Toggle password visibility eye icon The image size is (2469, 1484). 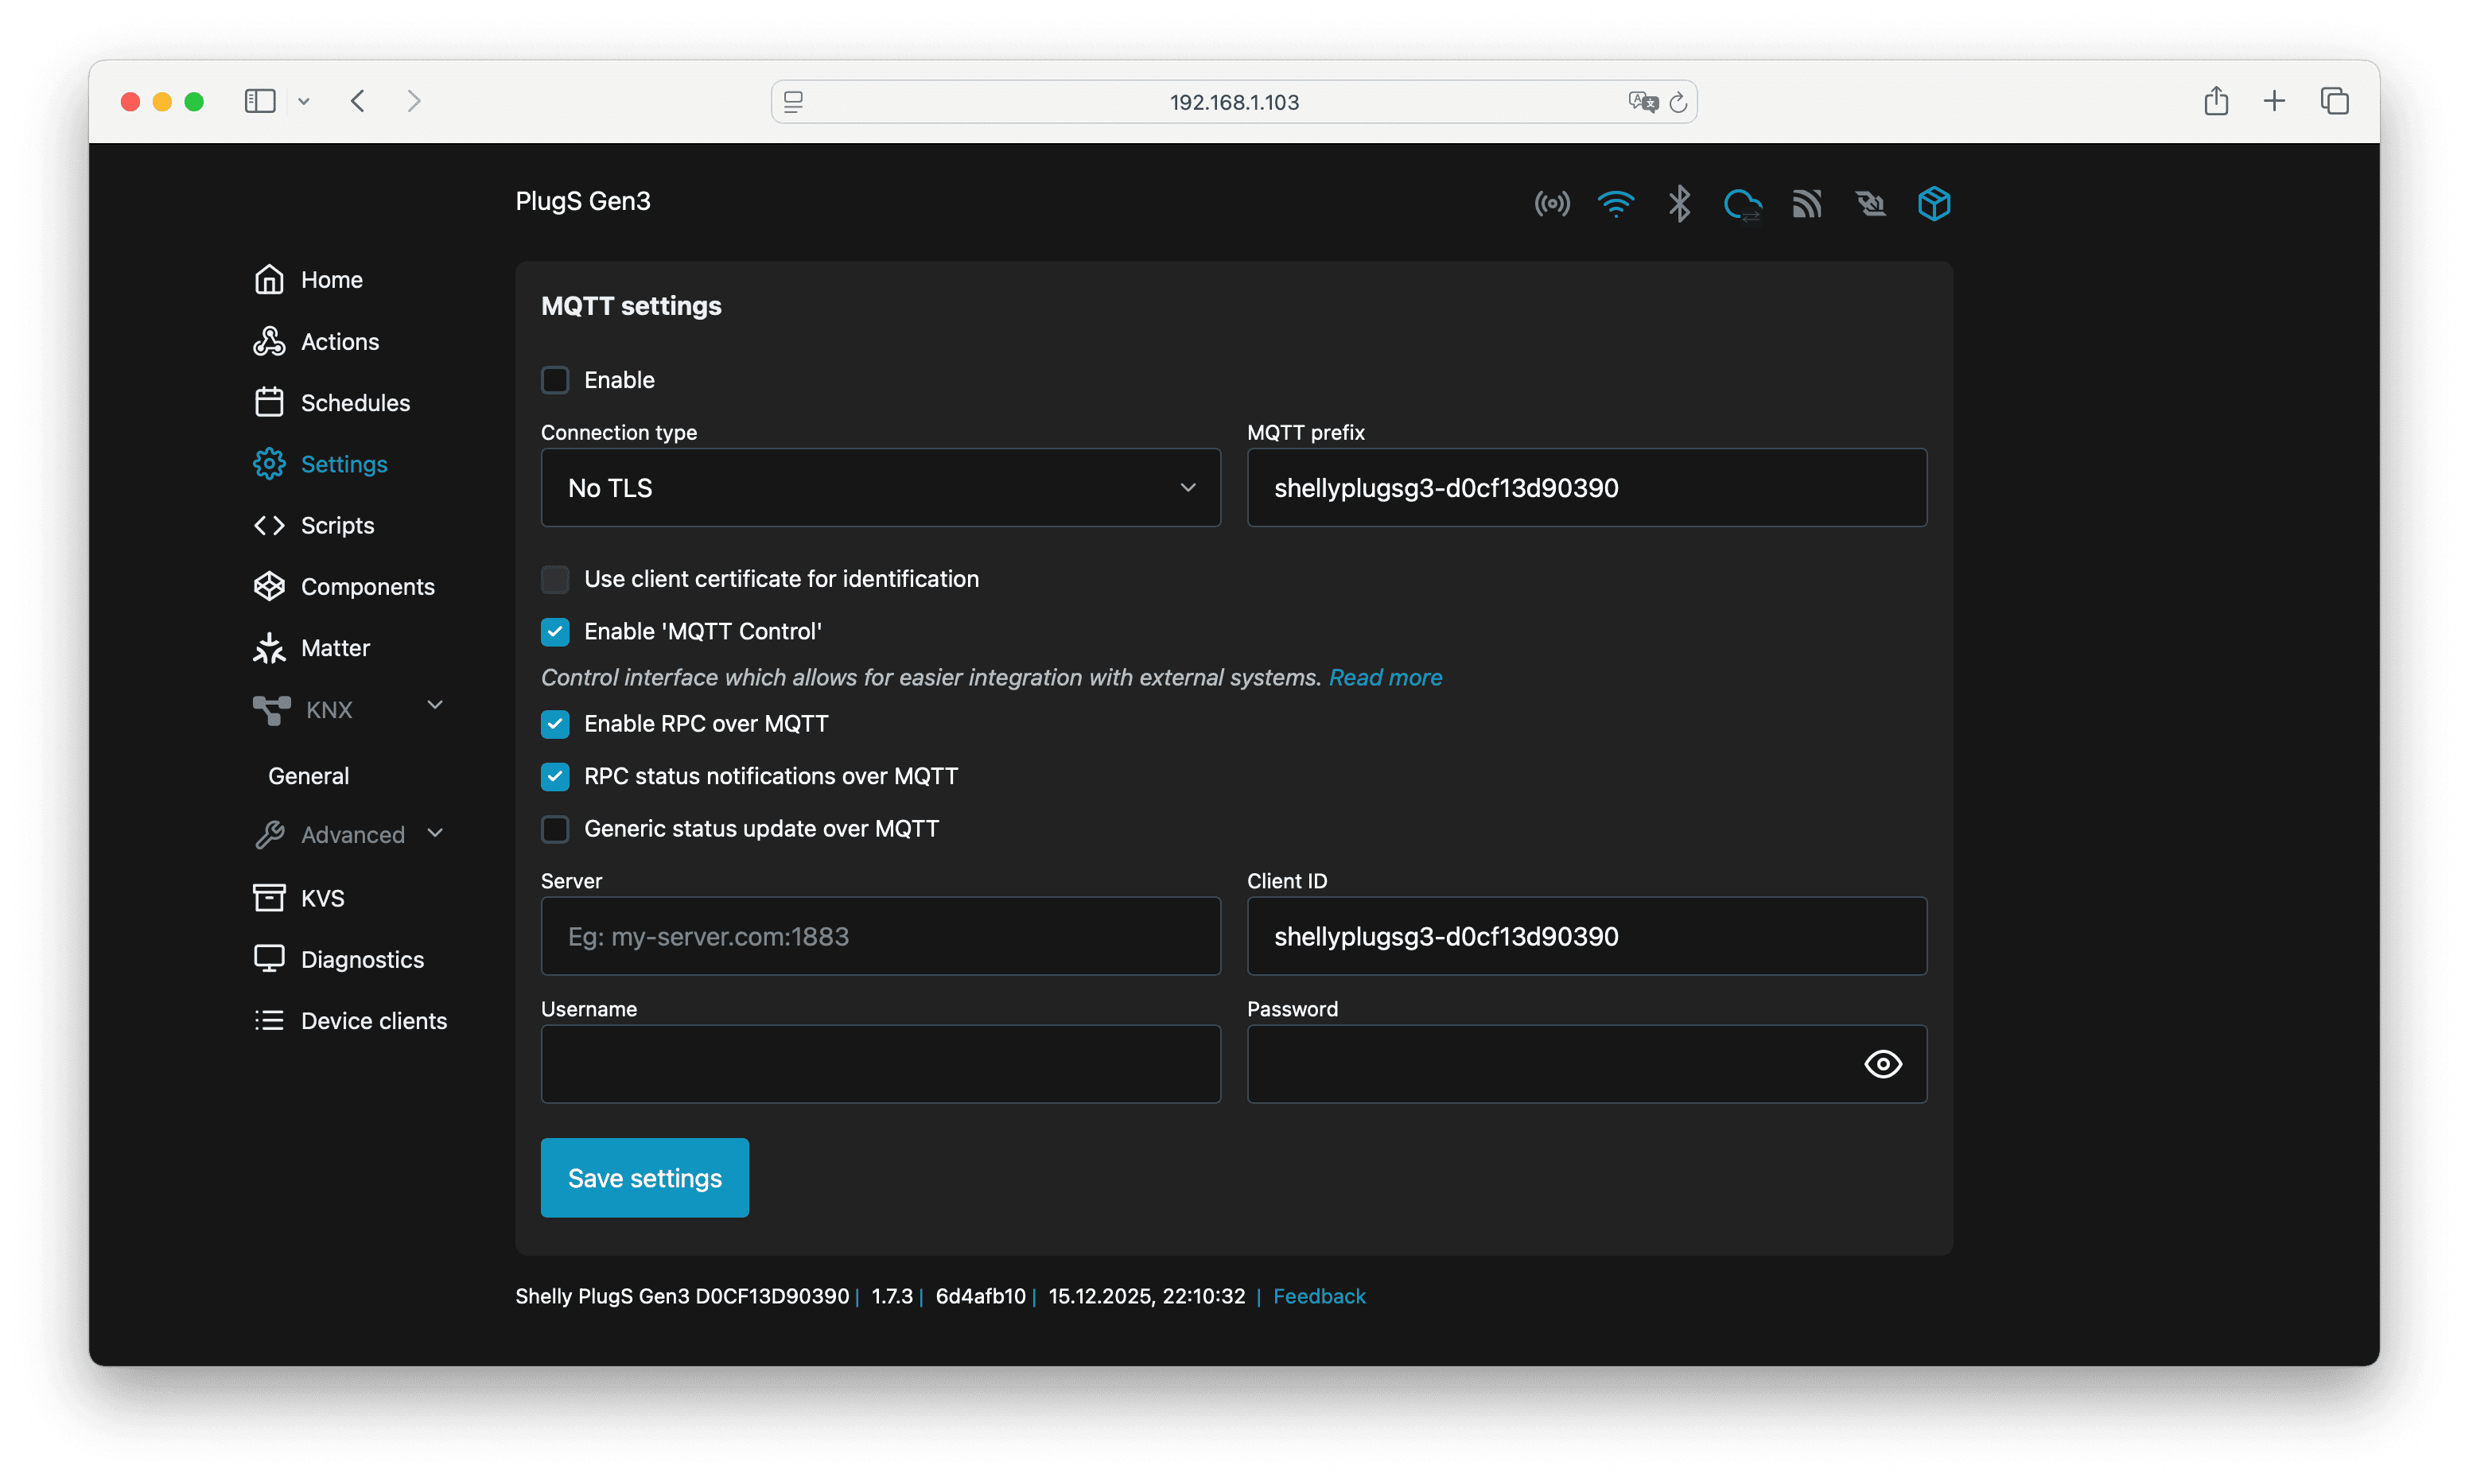(x=1882, y=1064)
